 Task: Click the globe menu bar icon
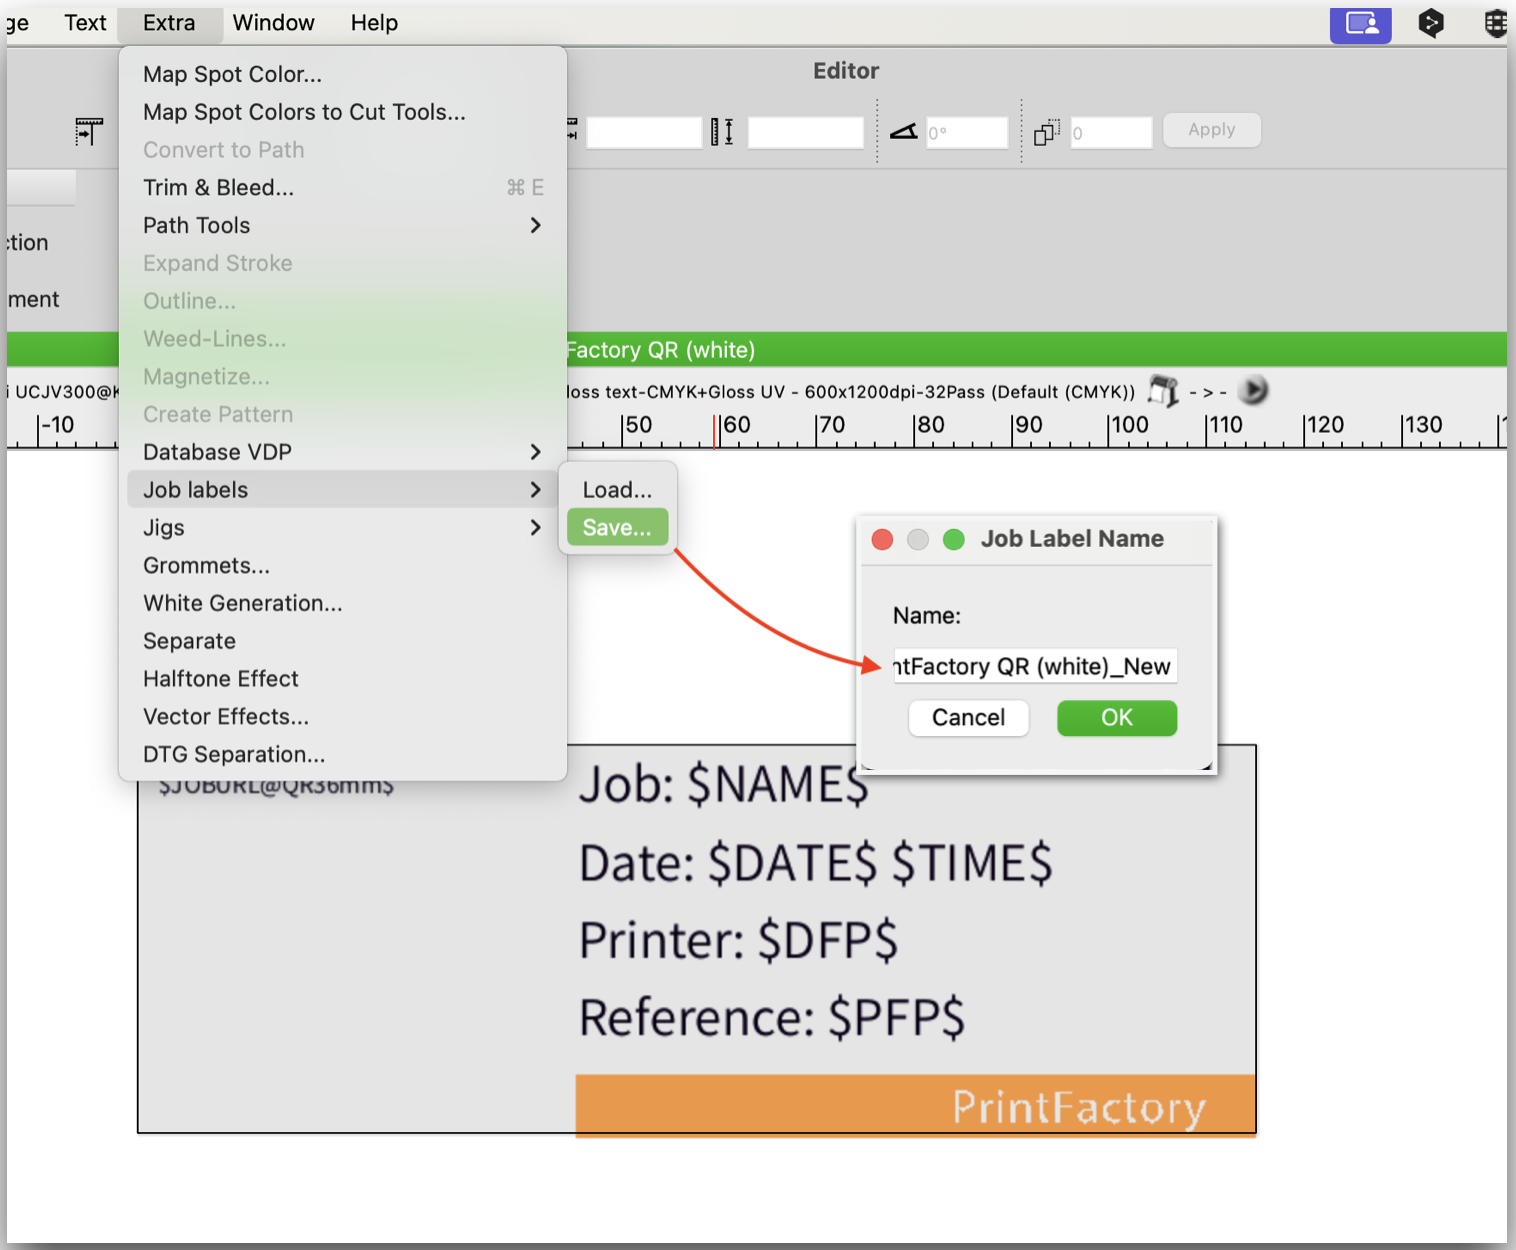coord(1496,23)
